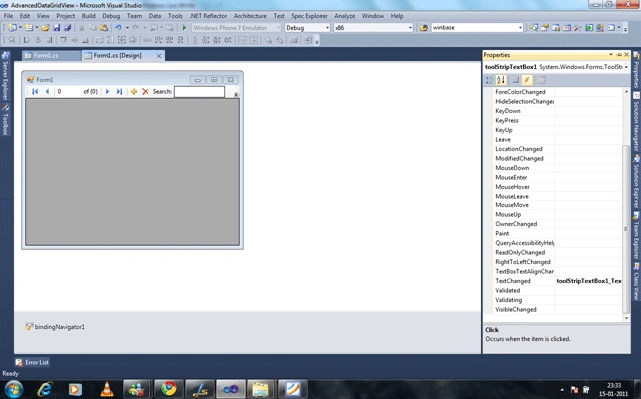The width and height of the screenshot is (641, 399).
Task: Open the Class View side tab
Action: coord(637,281)
